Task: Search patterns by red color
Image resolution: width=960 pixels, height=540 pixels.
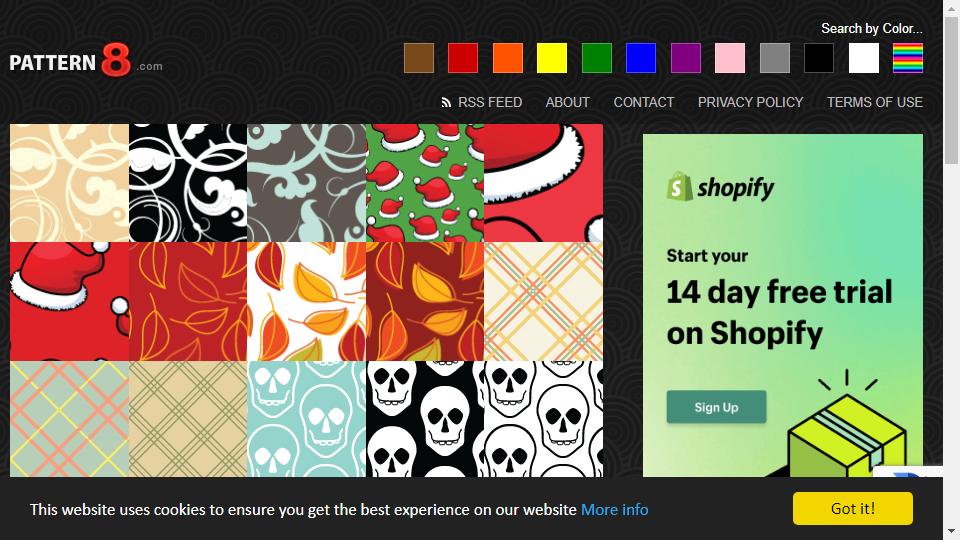Action: pyautogui.click(x=463, y=58)
